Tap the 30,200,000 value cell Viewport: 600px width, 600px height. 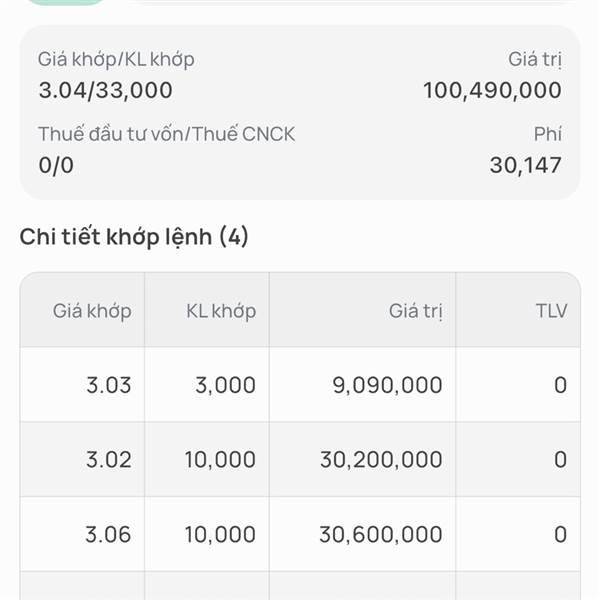tap(381, 460)
